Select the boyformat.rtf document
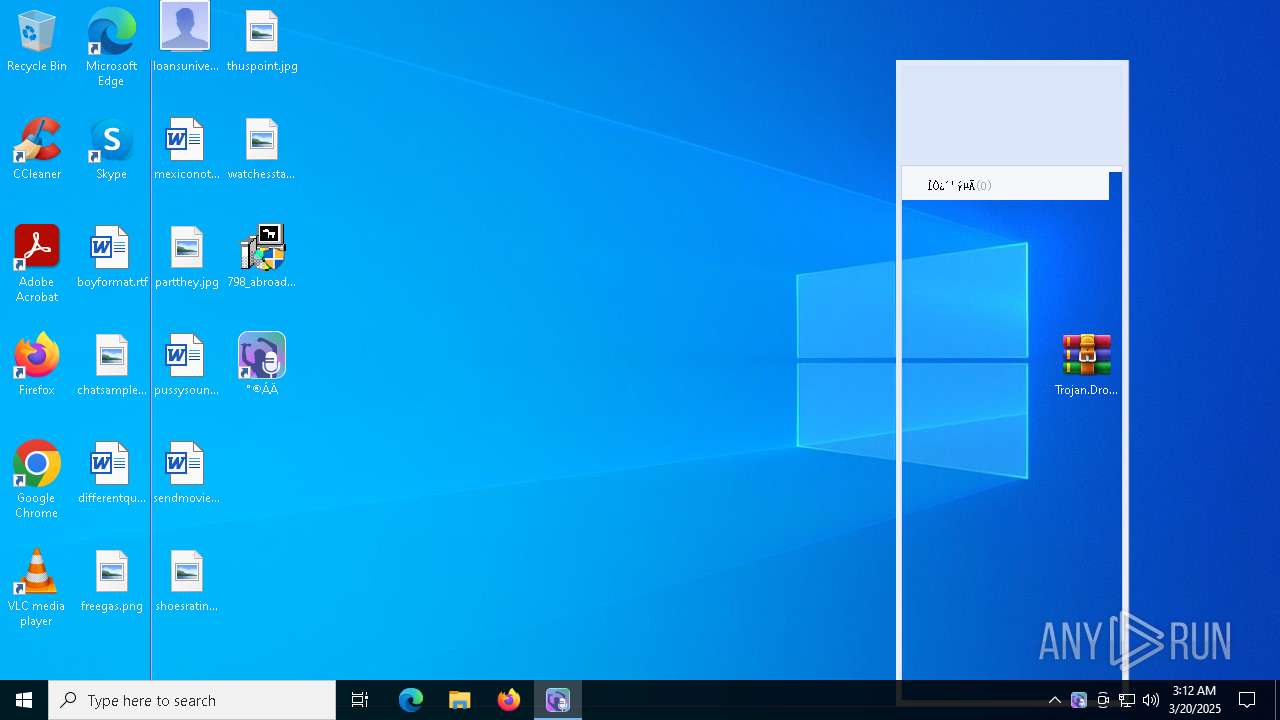The width and height of the screenshot is (1280, 720). [111, 258]
